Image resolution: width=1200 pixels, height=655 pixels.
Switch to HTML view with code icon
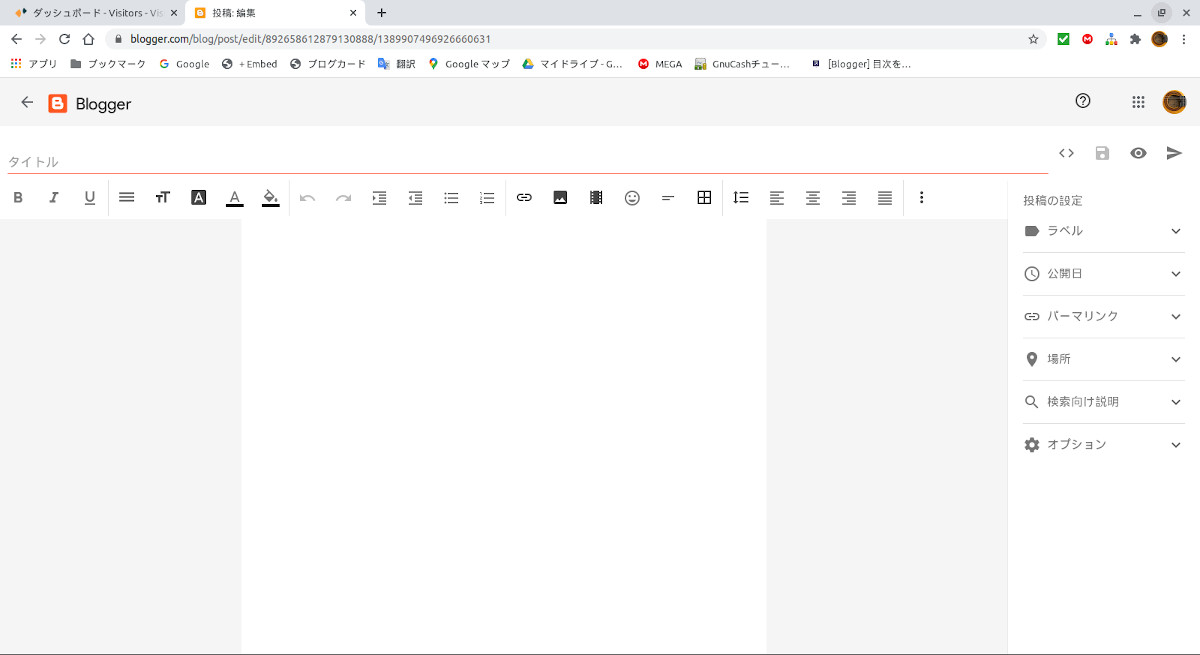[1066, 153]
